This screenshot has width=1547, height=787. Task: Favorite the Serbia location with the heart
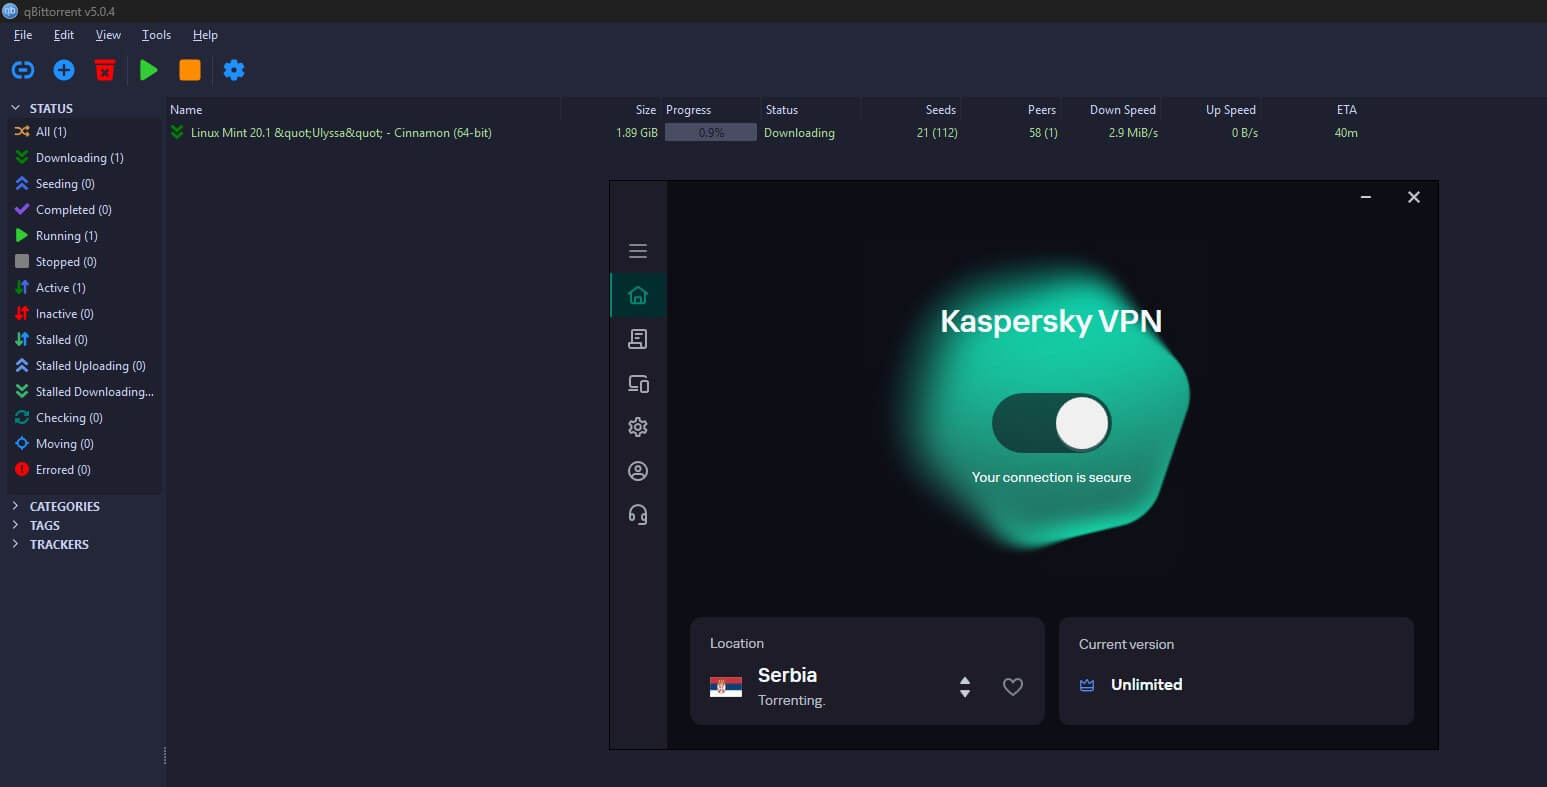click(1013, 687)
